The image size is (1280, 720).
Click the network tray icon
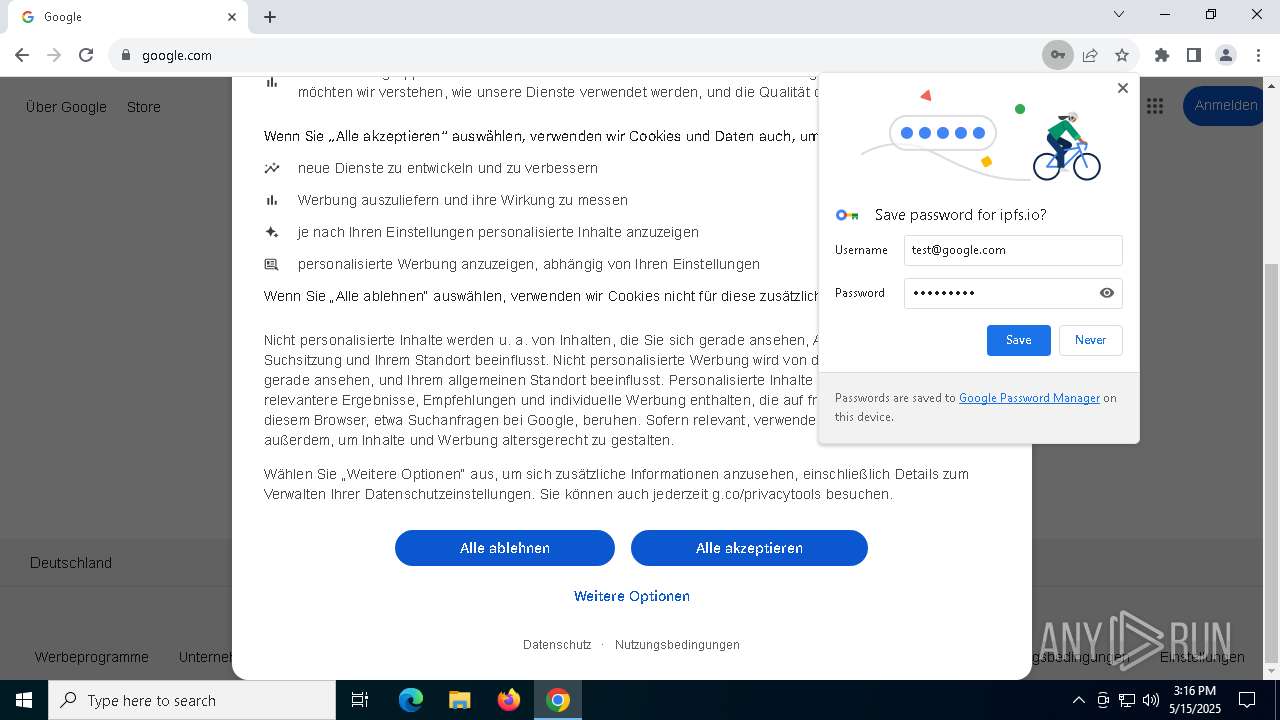[1127, 700]
